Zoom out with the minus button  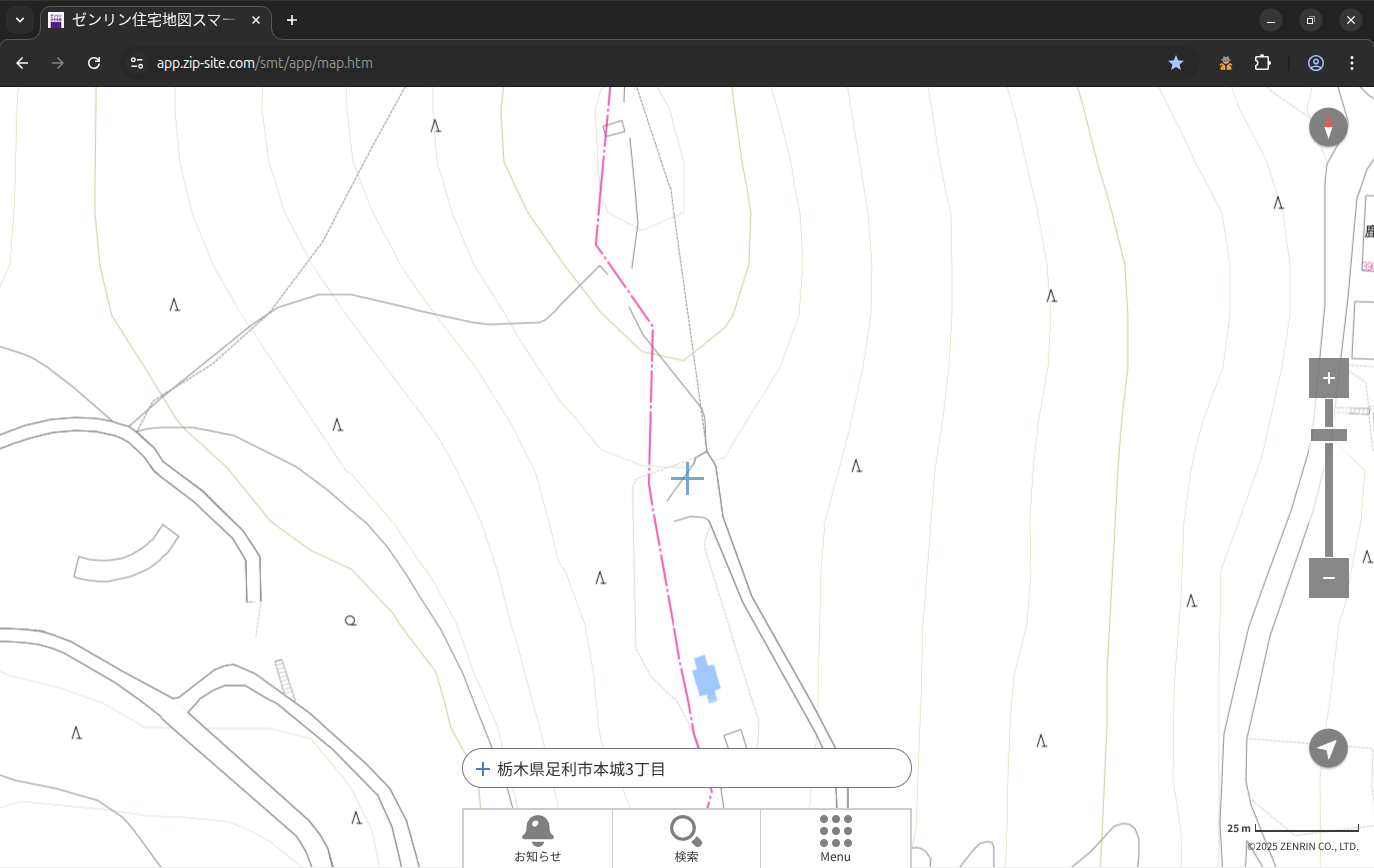click(1328, 578)
